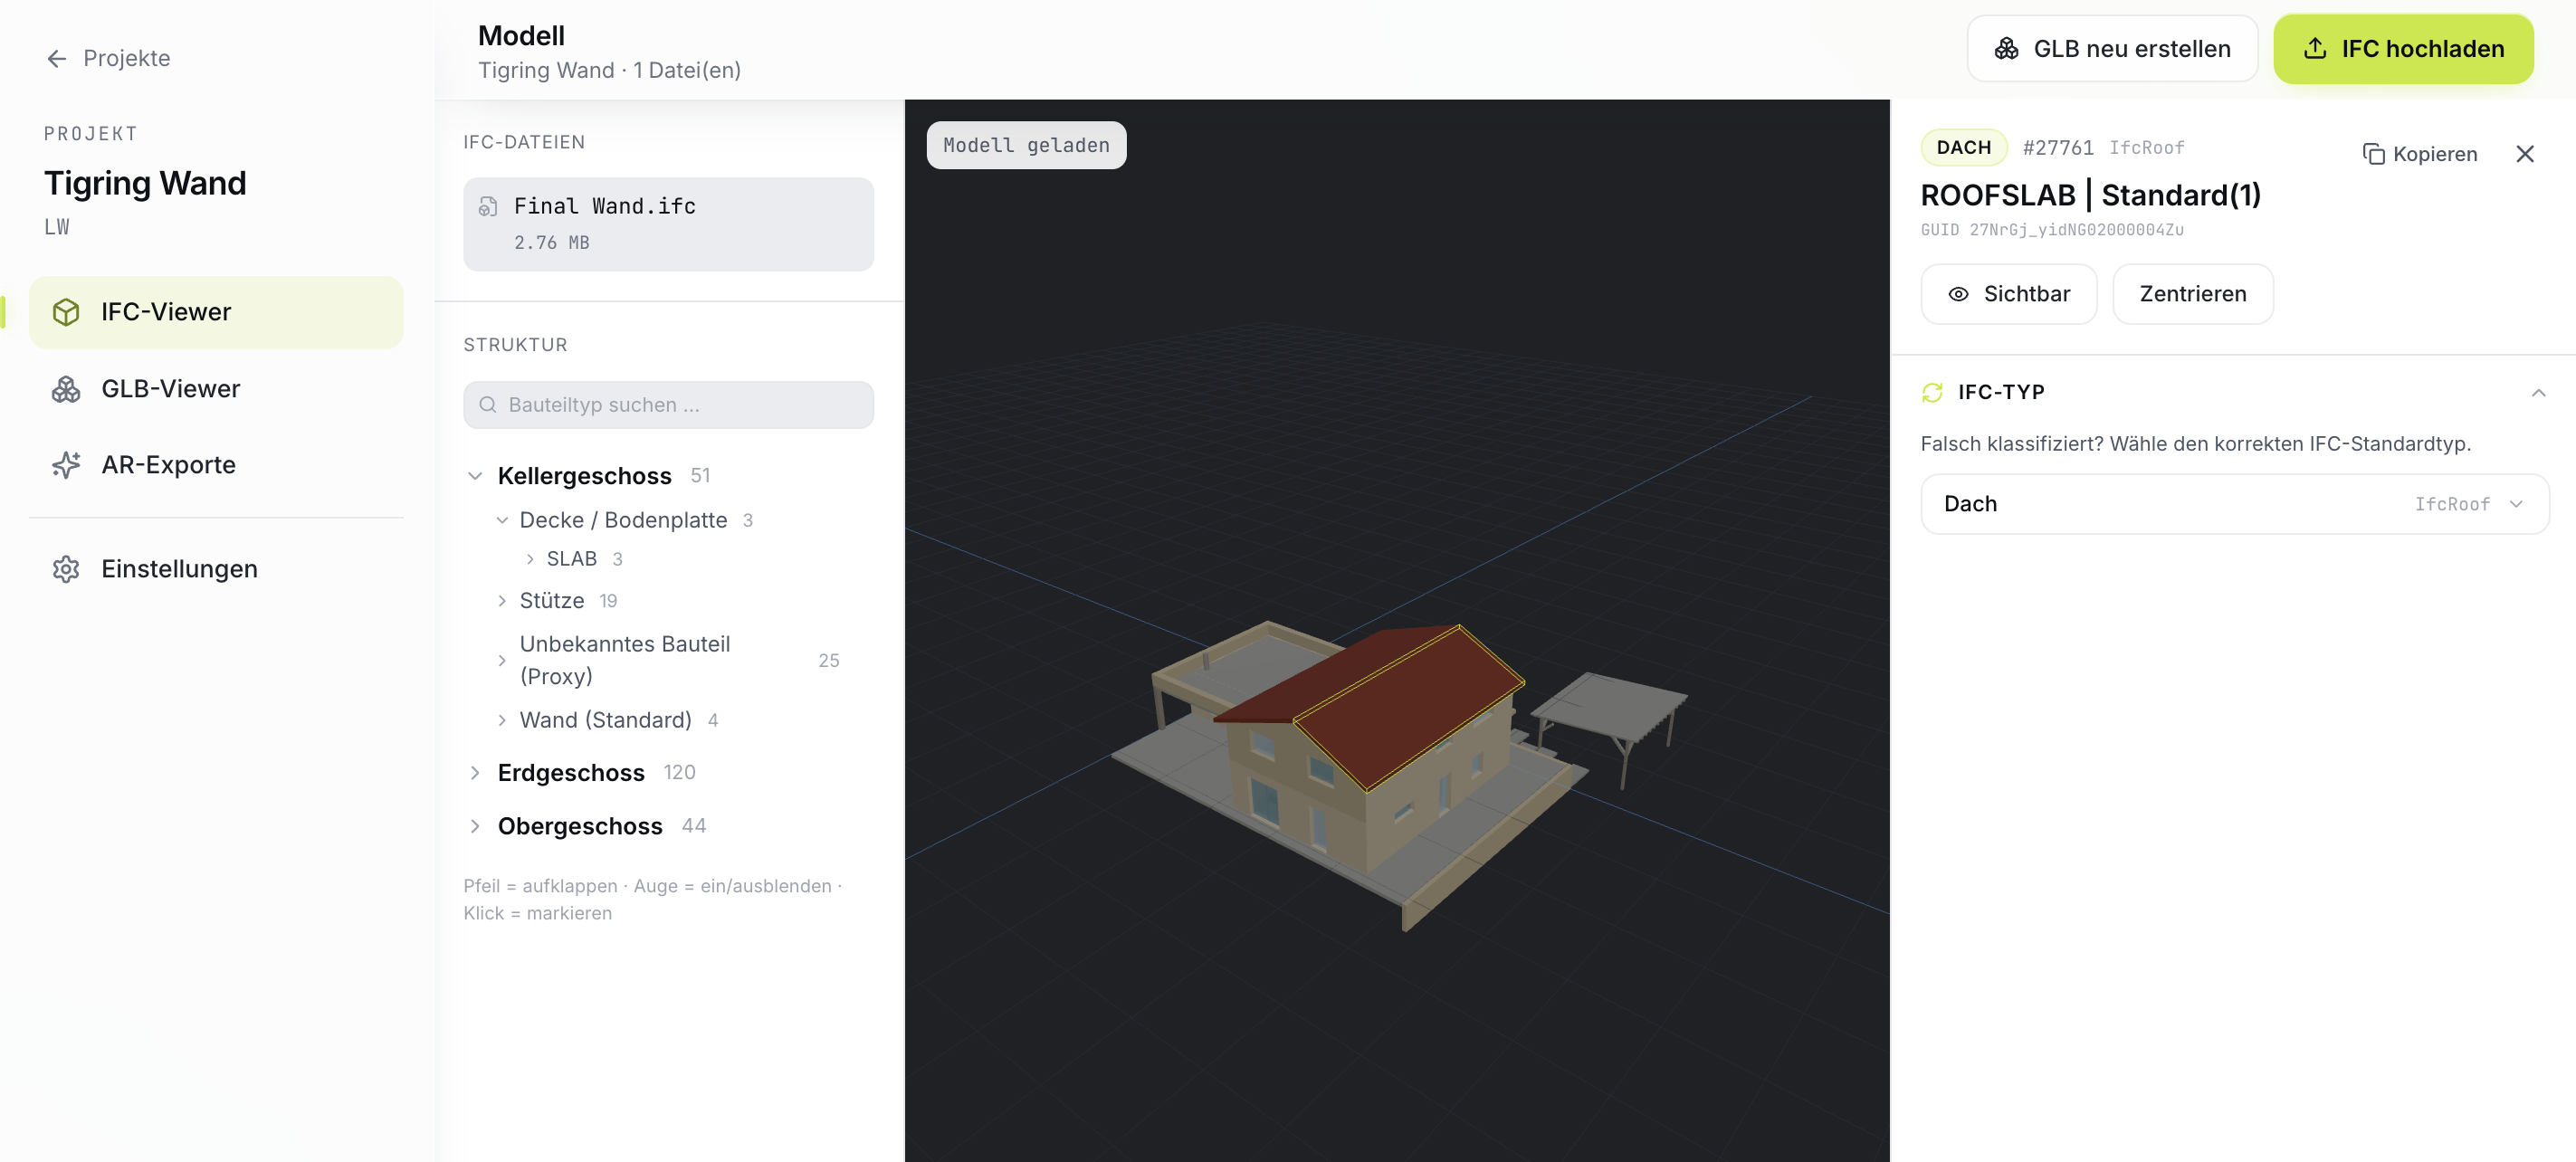Select Wand (Standard) in structure tree
The image size is (2576, 1162).
605,720
